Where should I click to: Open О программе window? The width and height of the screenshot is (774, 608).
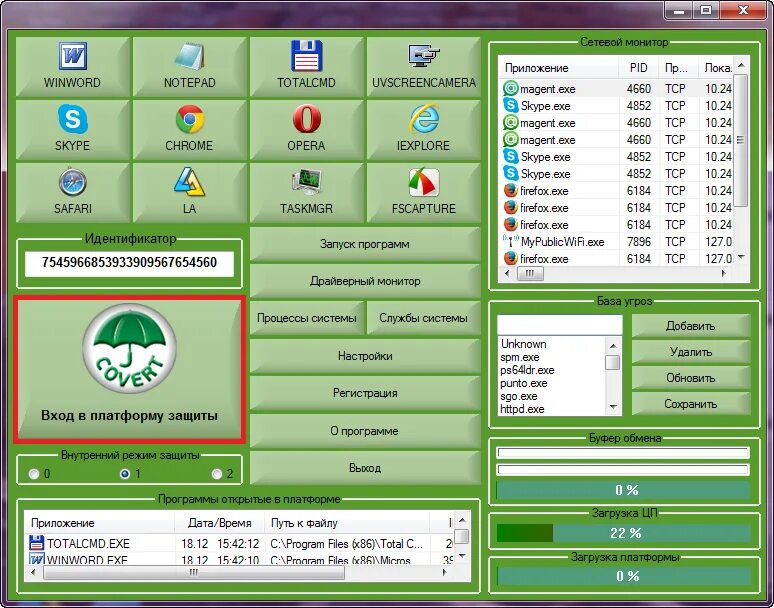point(365,431)
